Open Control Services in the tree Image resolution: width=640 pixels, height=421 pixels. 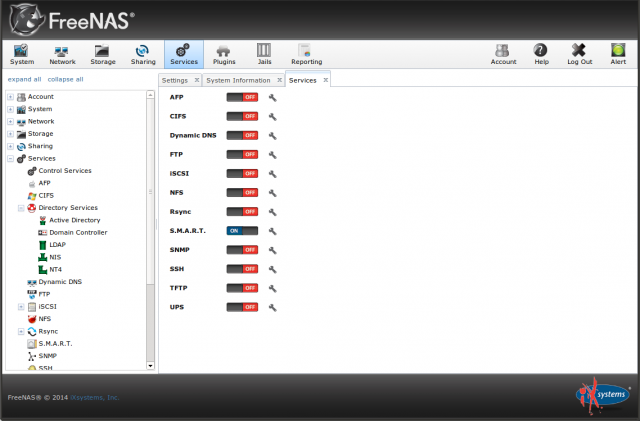coord(65,171)
